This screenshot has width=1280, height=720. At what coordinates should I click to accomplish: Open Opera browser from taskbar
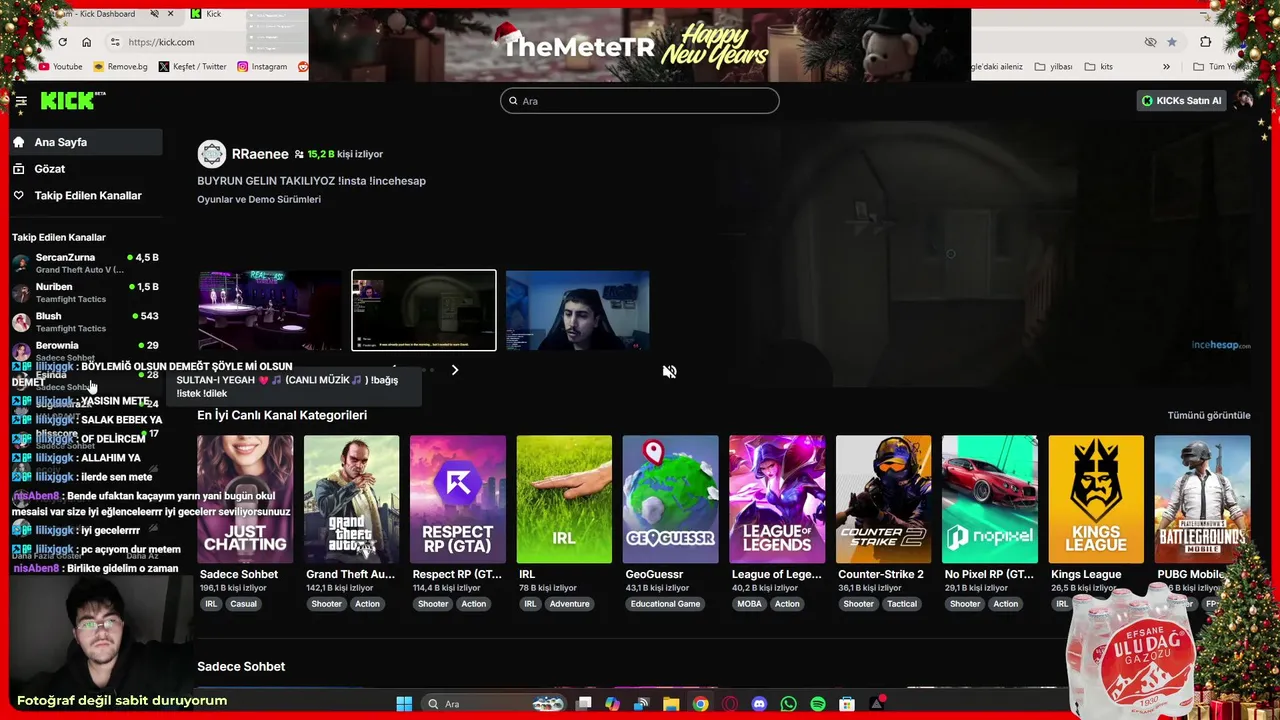730,704
